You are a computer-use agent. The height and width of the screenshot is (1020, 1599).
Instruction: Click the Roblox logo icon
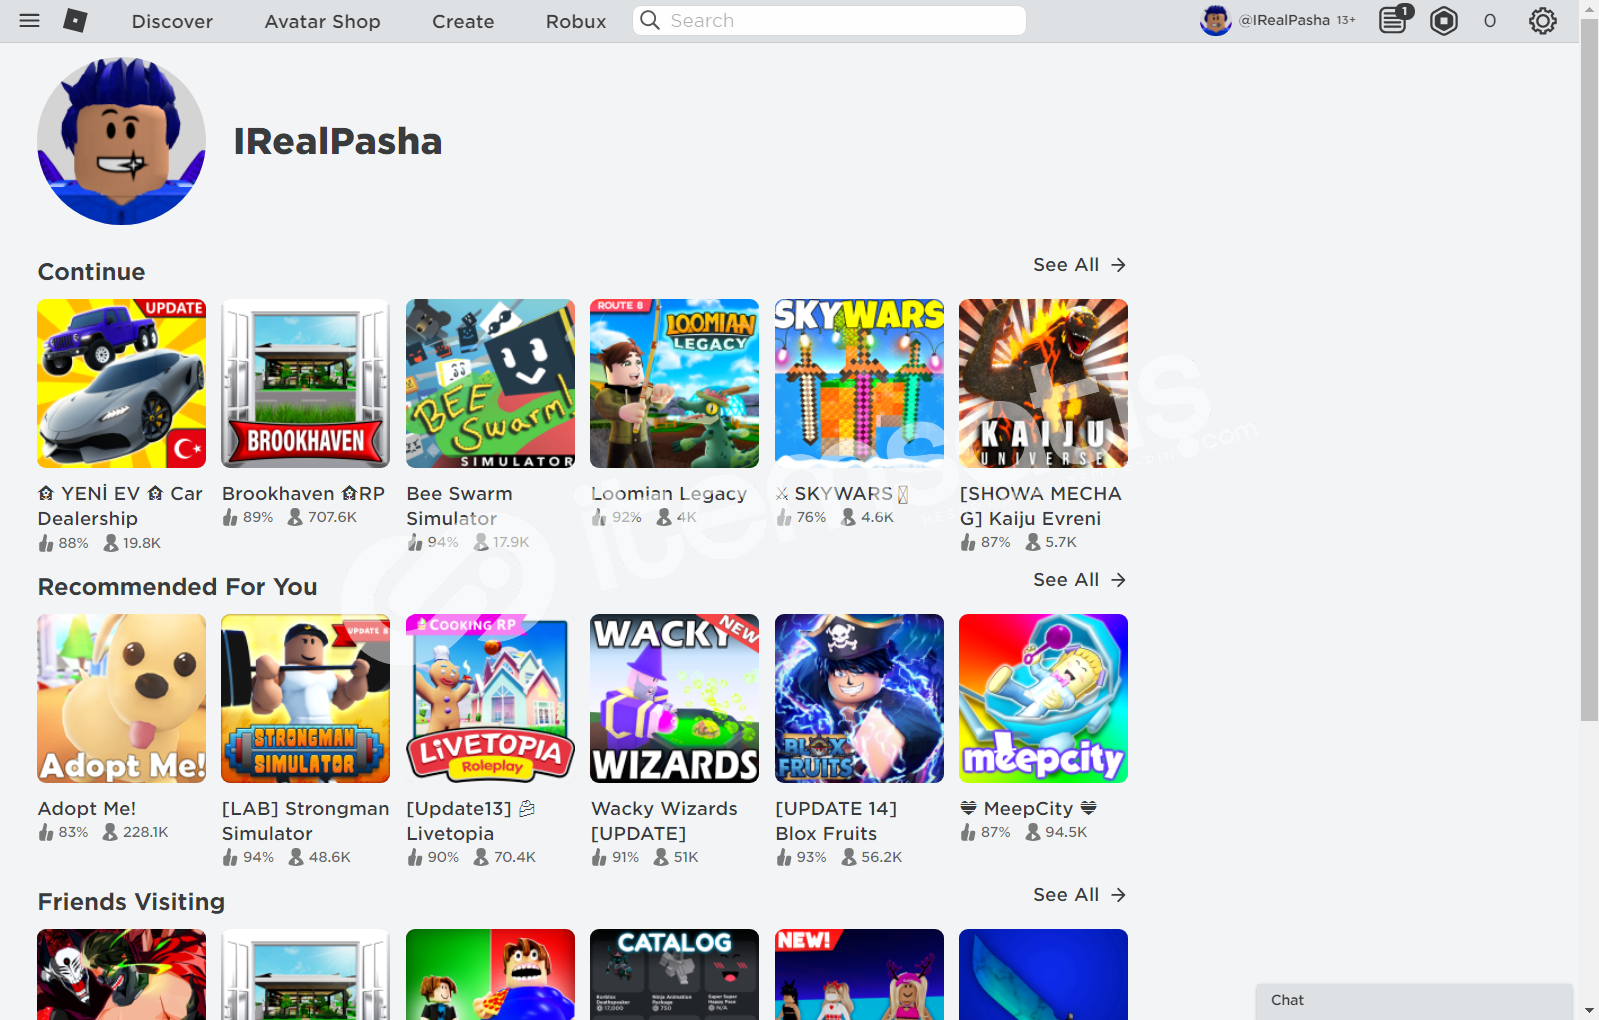pos(75,20)
